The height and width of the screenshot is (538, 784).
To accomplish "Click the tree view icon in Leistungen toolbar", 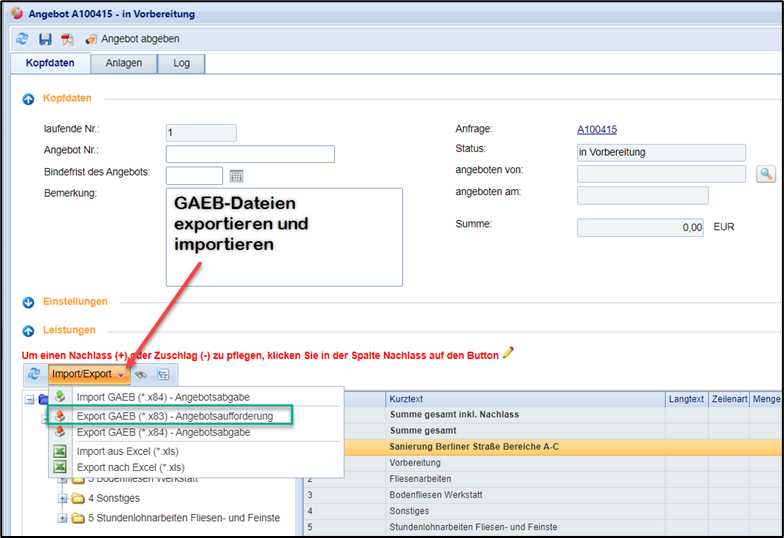I will [163, 374].
